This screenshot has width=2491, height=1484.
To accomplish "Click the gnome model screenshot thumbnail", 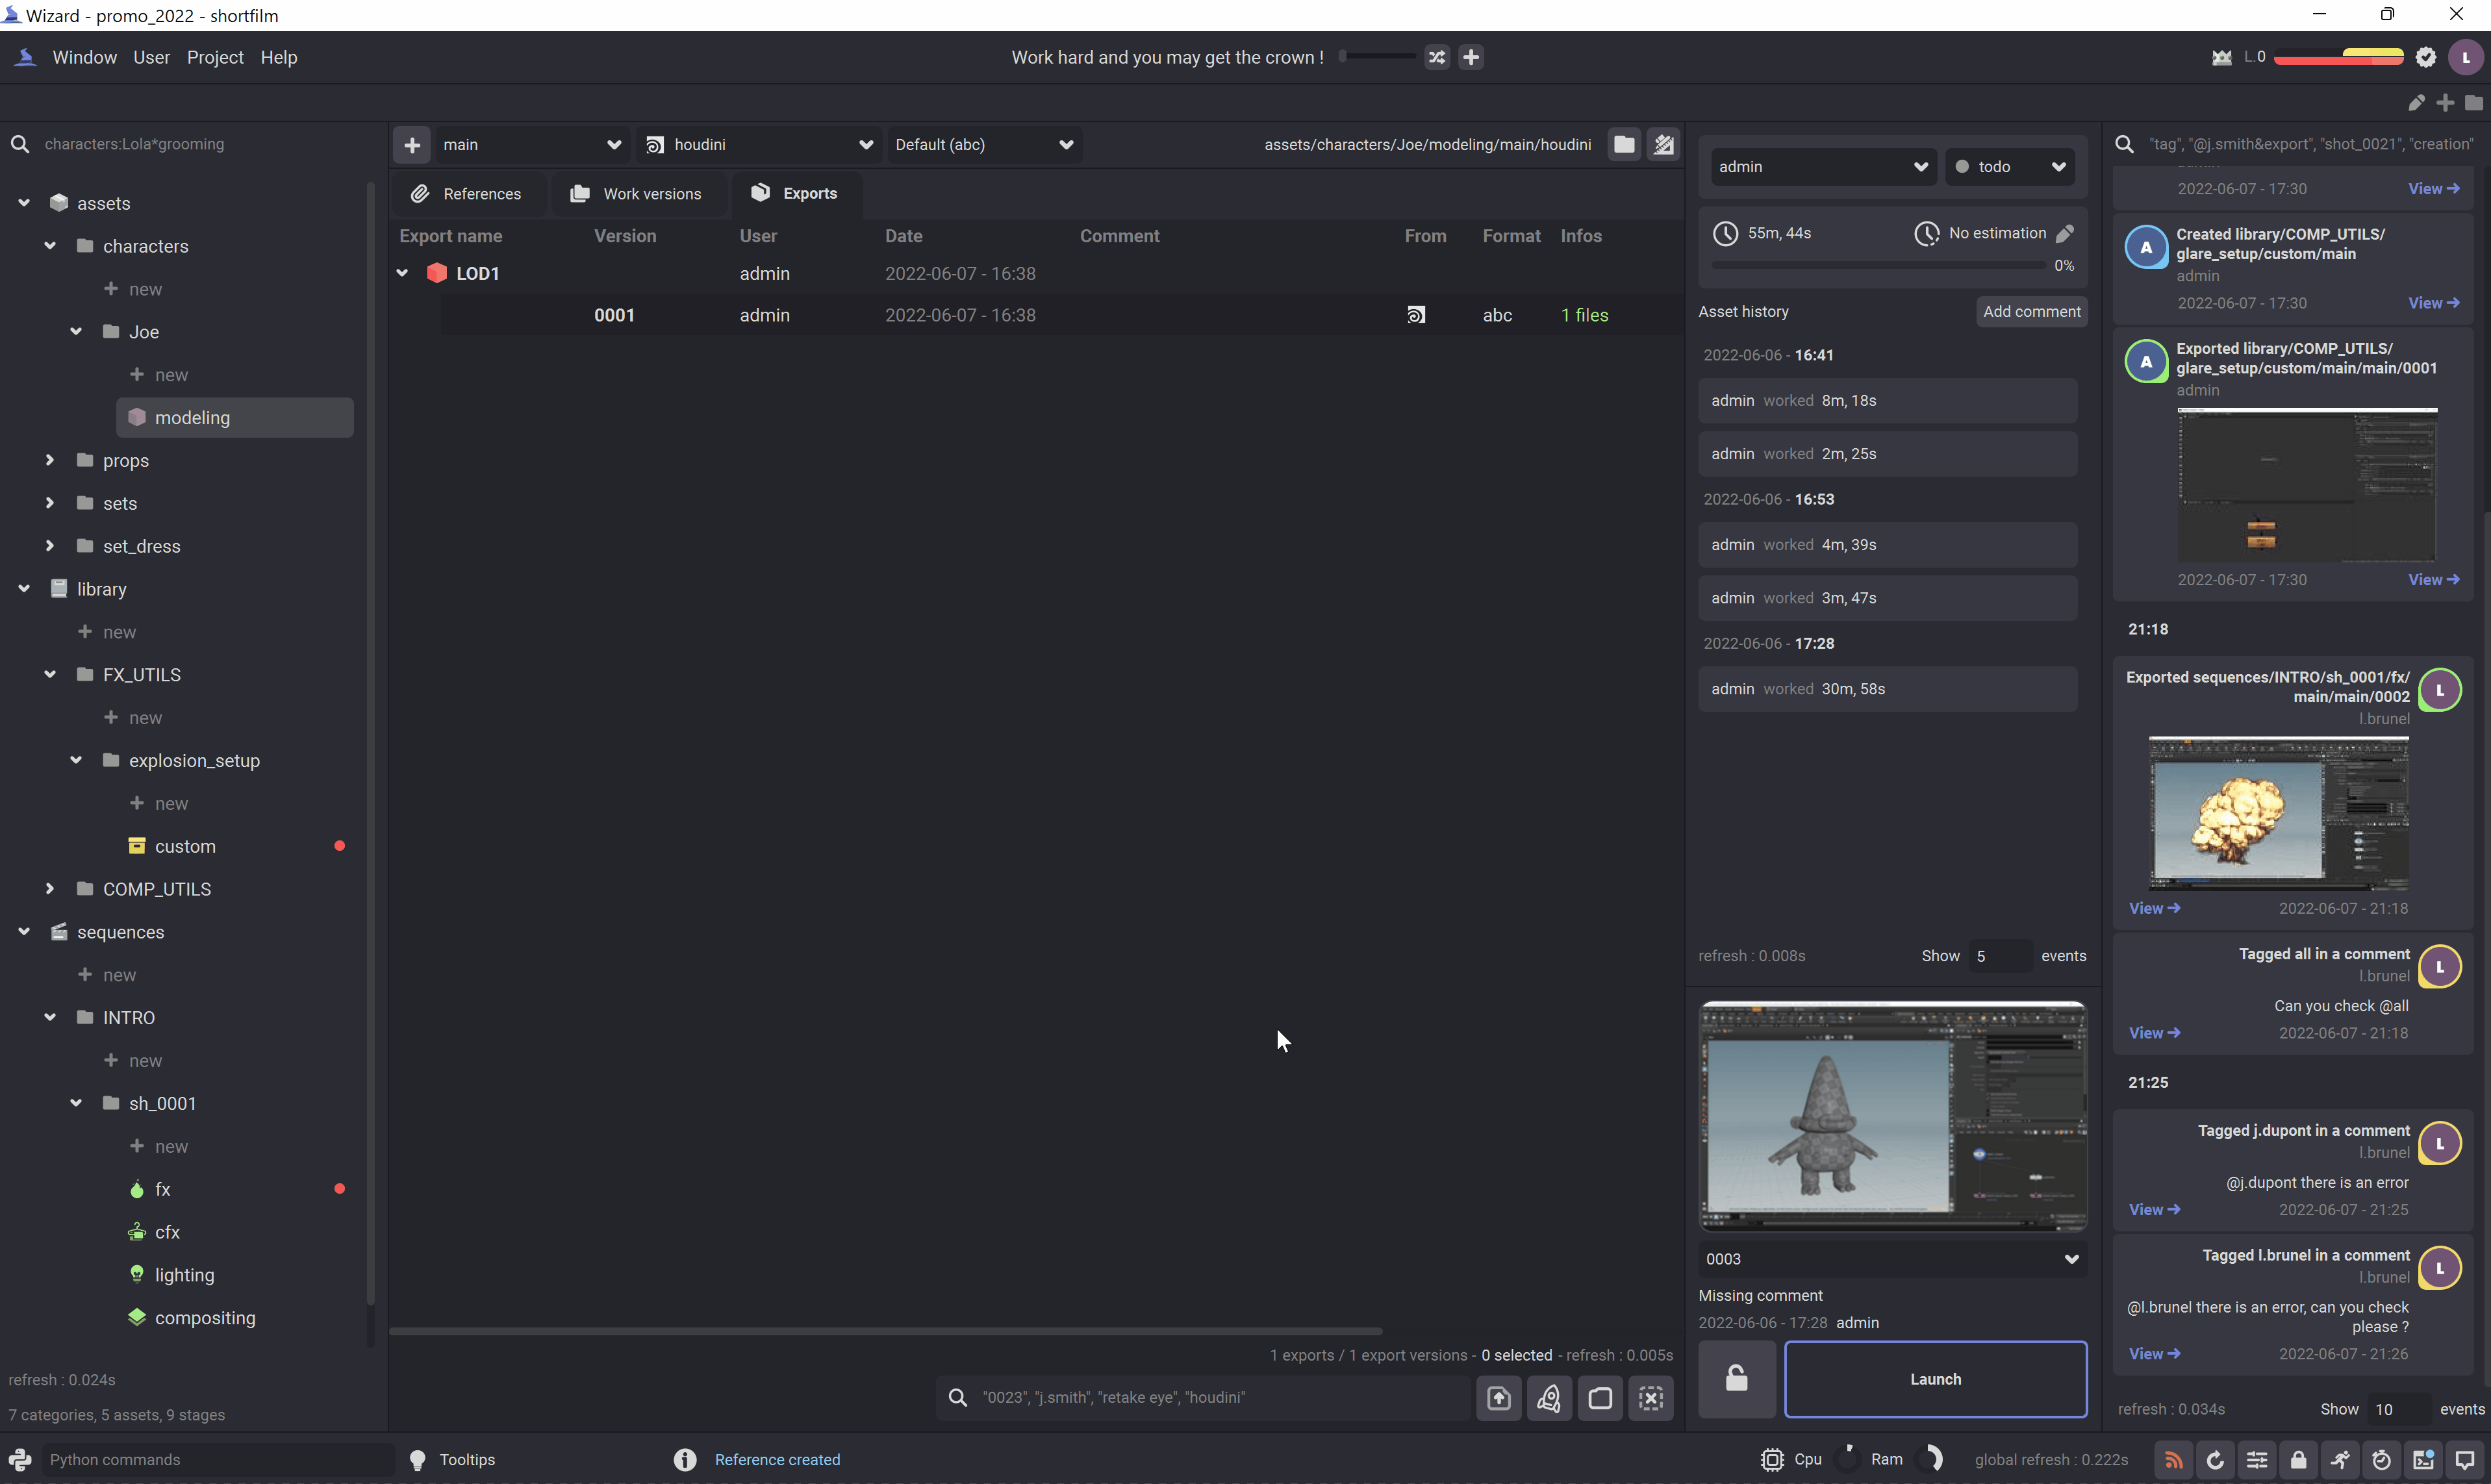I will [1892, 1116].
